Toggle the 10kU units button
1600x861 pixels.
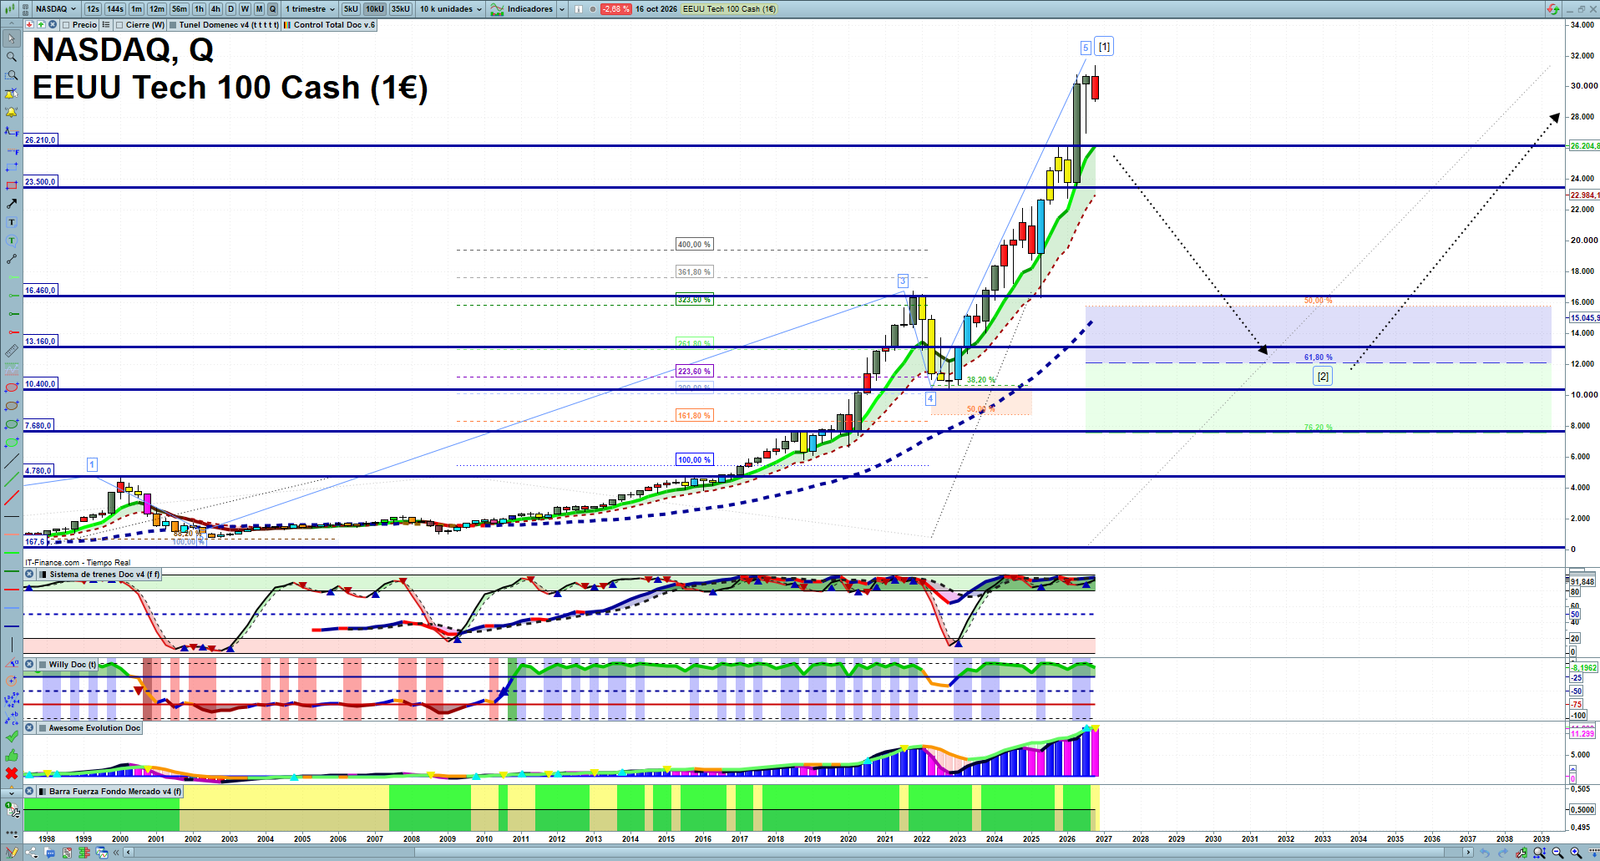[x=375, y=9]
